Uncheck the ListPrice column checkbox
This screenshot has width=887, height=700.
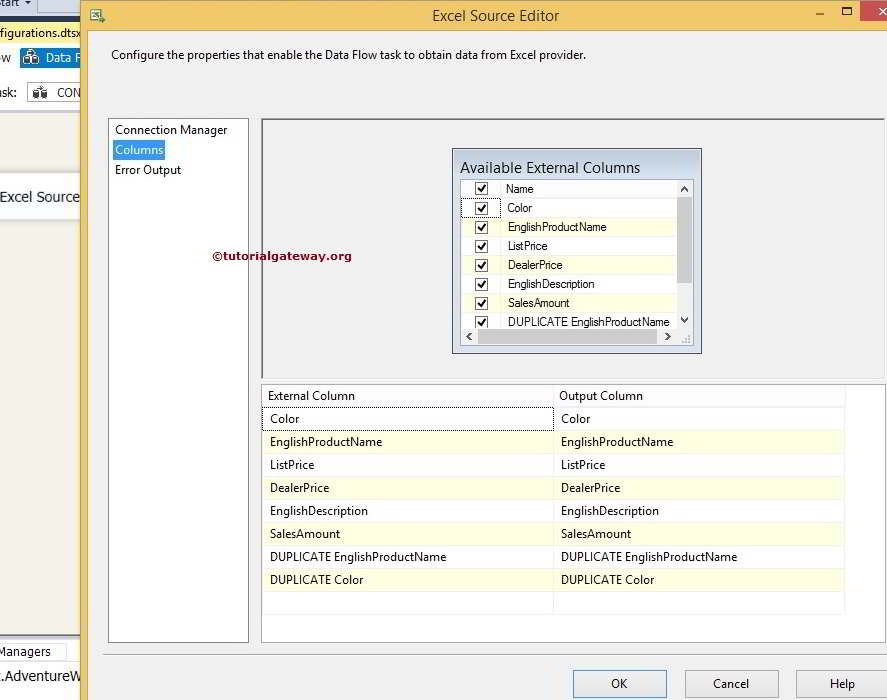tap(481, 245)
